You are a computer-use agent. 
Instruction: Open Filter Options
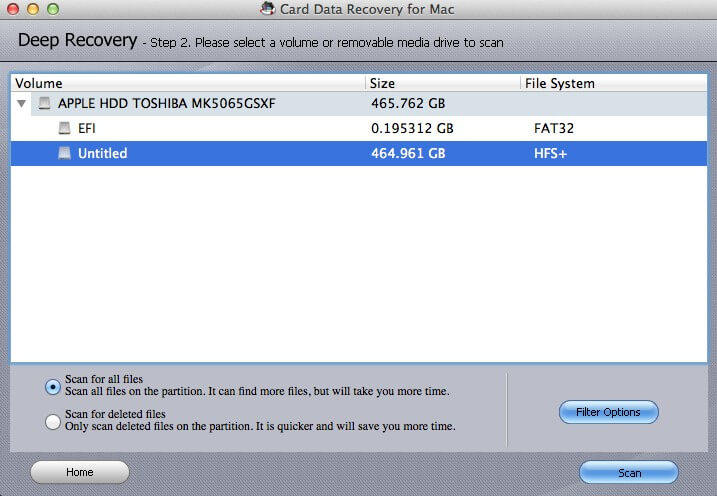tap(609, 412)
